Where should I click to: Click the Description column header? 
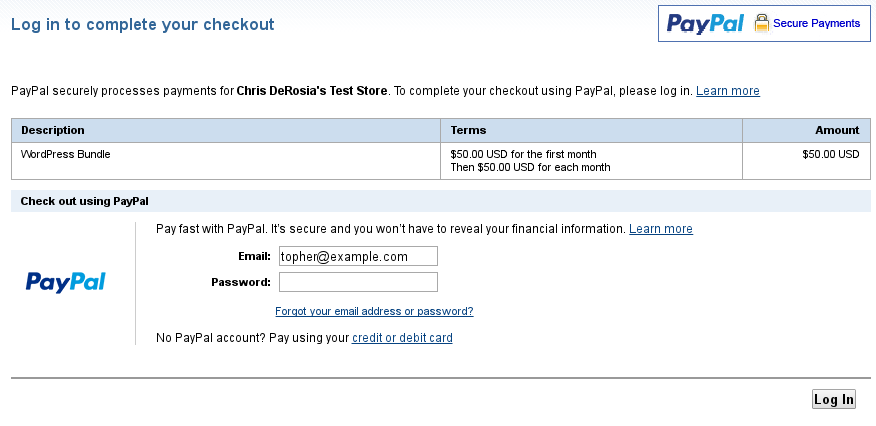point(53,130)
